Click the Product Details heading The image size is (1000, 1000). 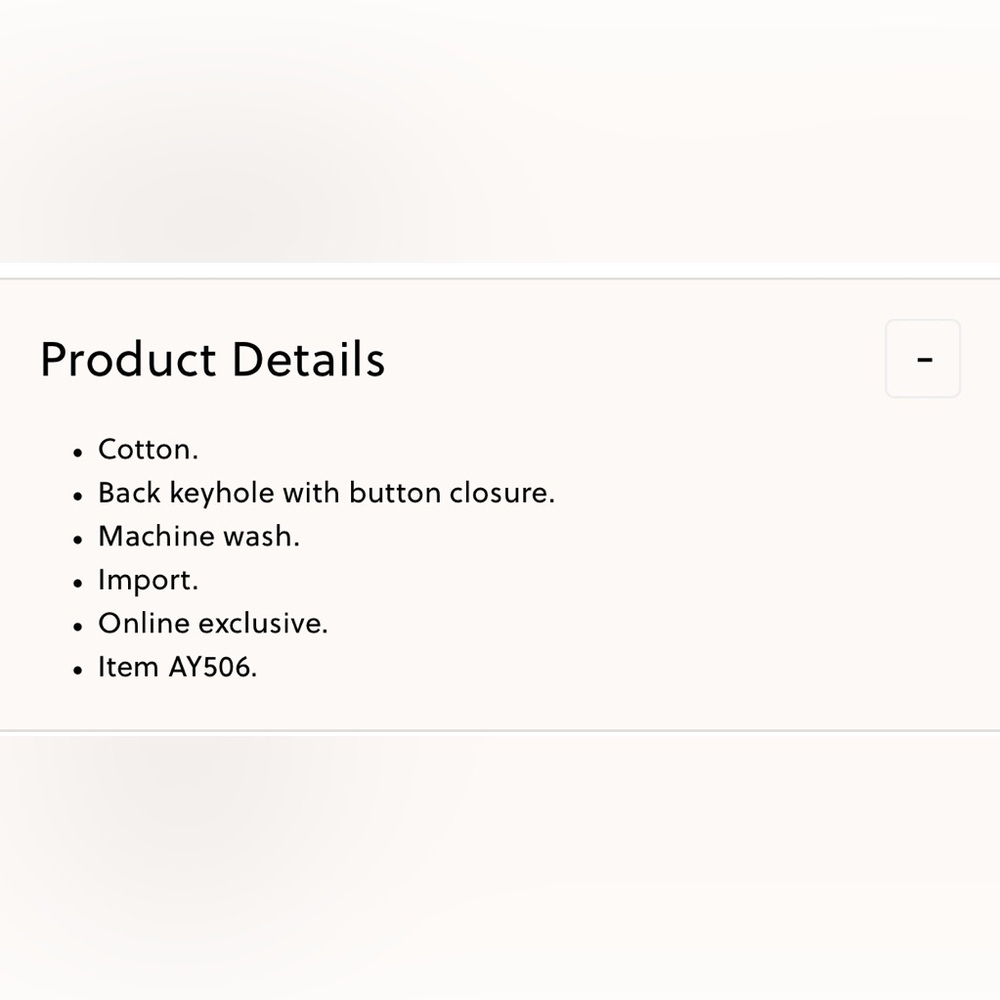pos(212,360)
